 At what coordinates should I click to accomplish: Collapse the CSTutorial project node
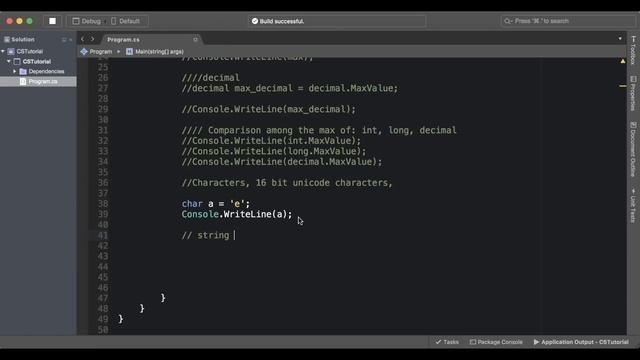click(9, 61)
